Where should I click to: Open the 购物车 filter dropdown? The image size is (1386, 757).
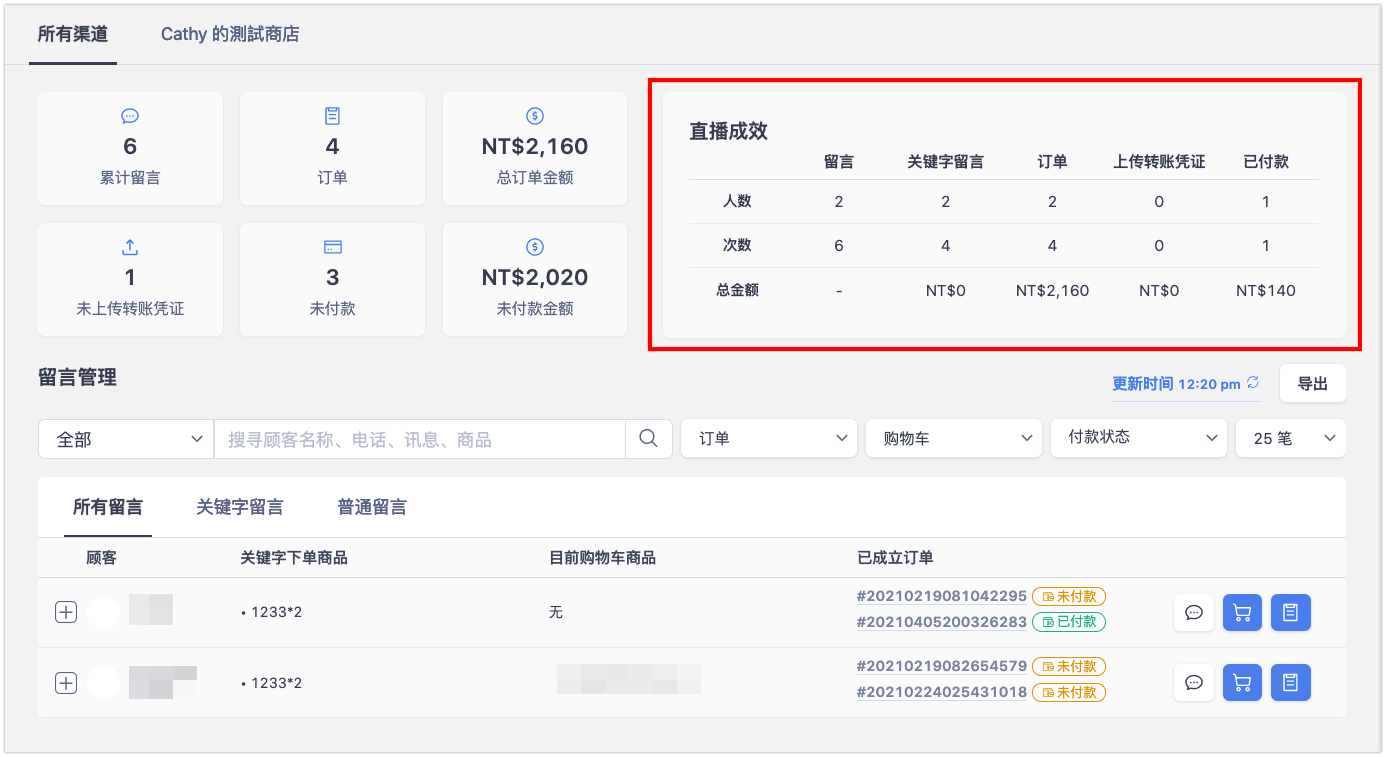pos(954,438)
